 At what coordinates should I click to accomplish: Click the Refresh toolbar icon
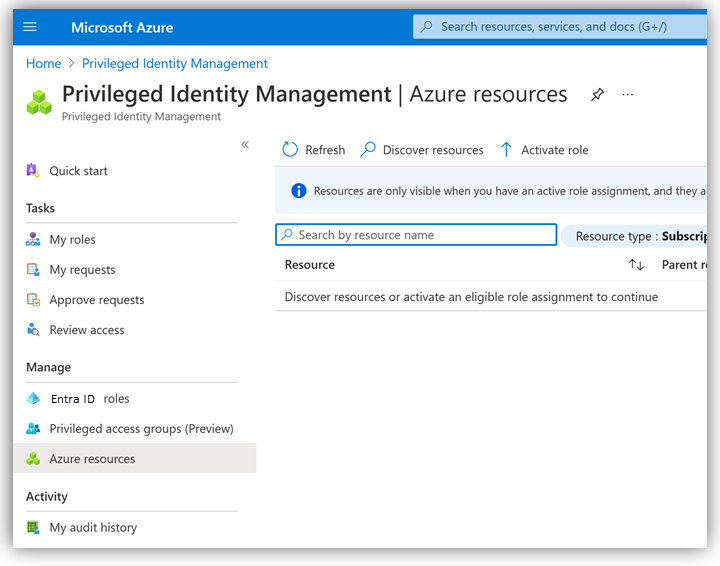coord(290,150)
